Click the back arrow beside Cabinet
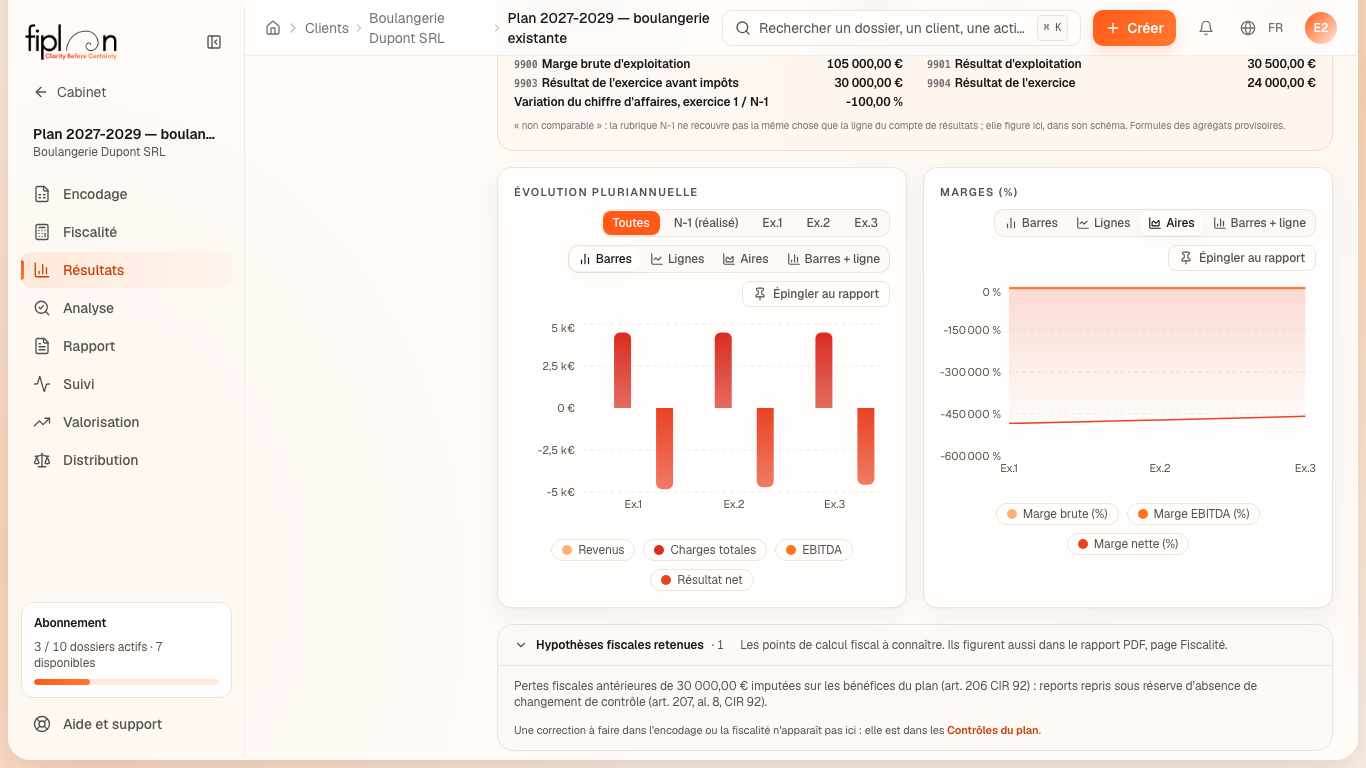 tap(41, 92)
